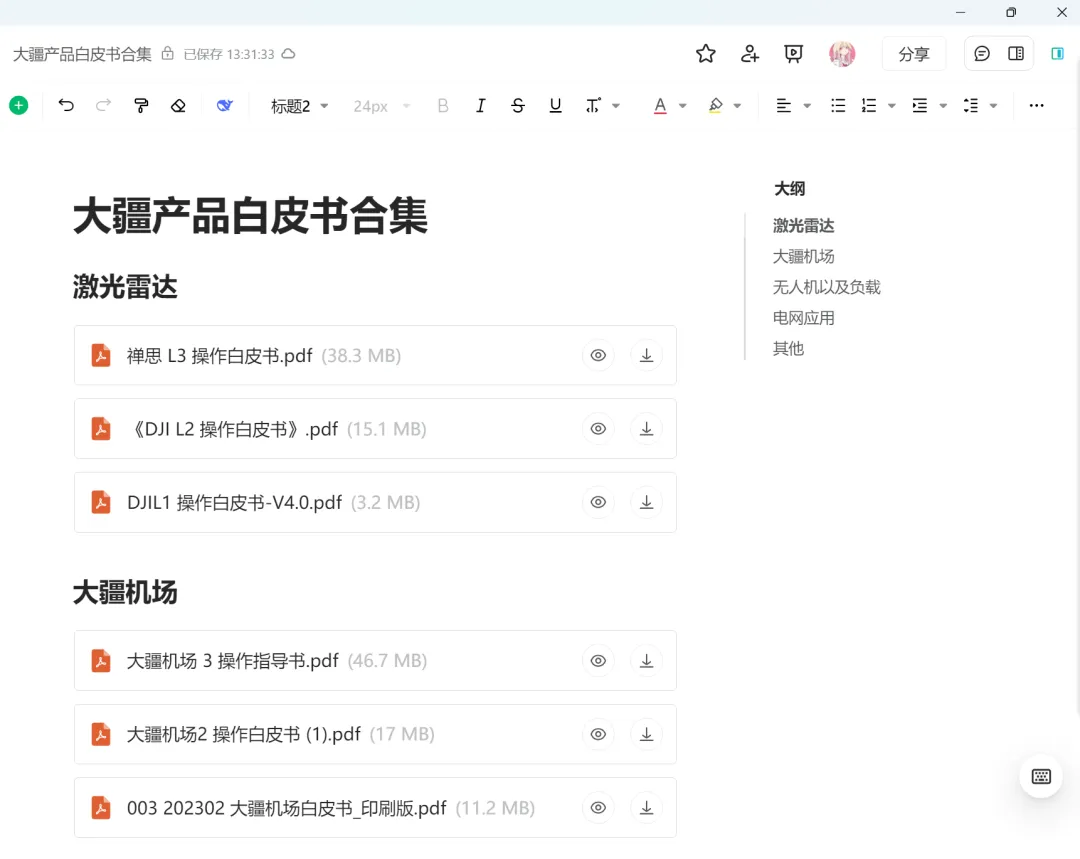
Task: Jump to 无人机以及负载 in outline
Action: (x=827, y=287)
